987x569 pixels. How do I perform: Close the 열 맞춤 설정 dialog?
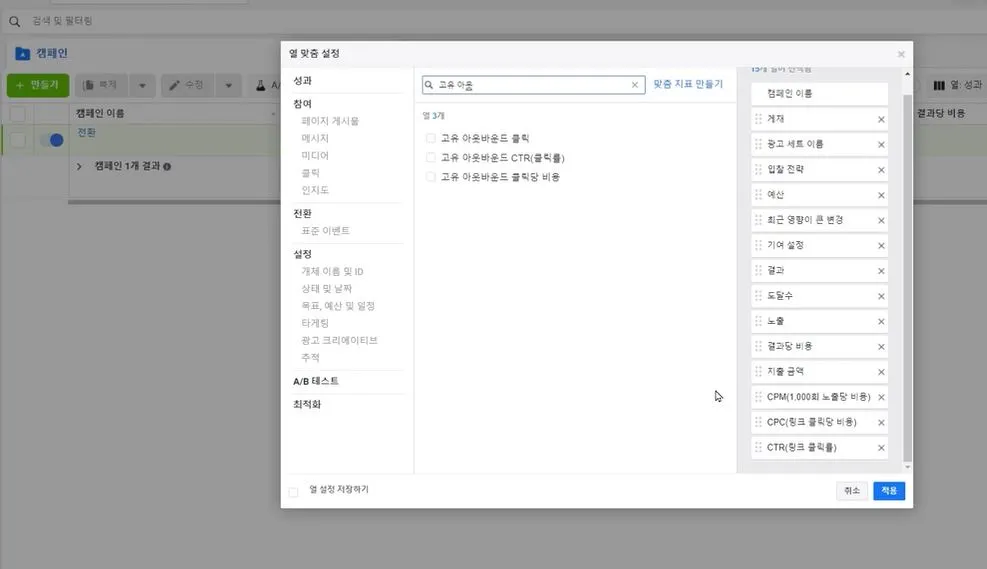pos(901,54)
